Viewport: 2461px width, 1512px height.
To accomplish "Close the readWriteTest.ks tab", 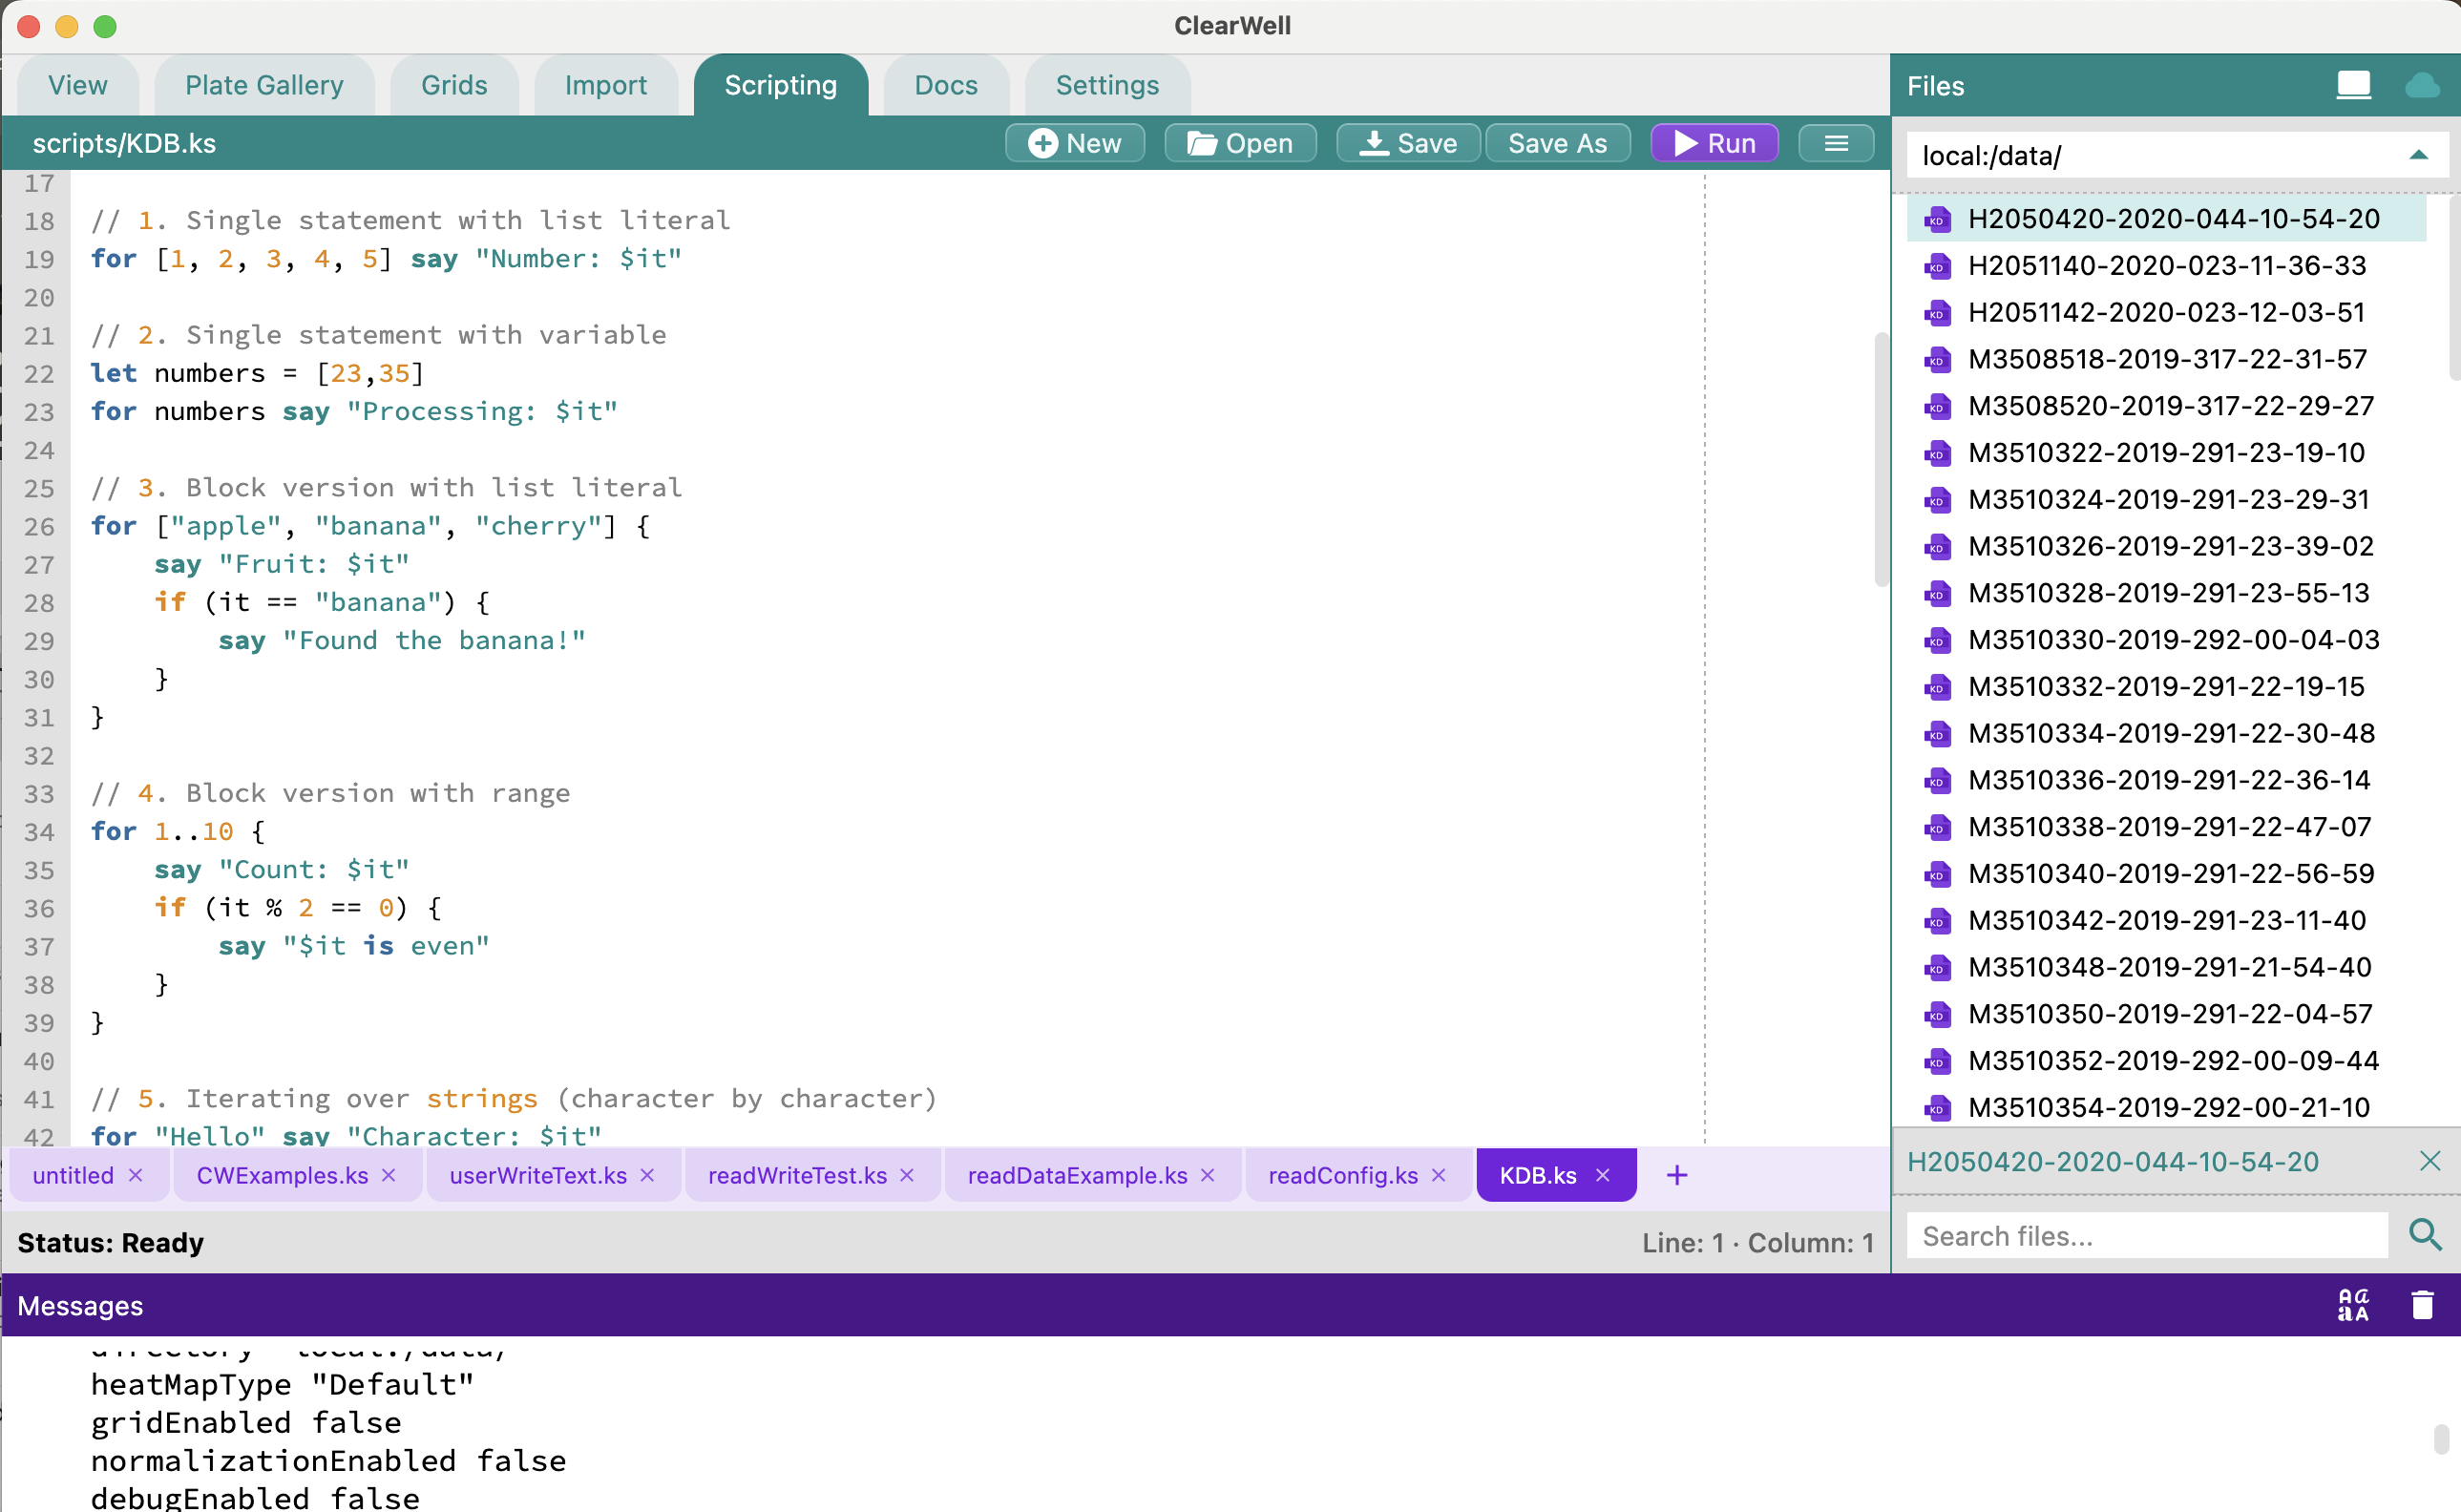I will pos(907,1175).
